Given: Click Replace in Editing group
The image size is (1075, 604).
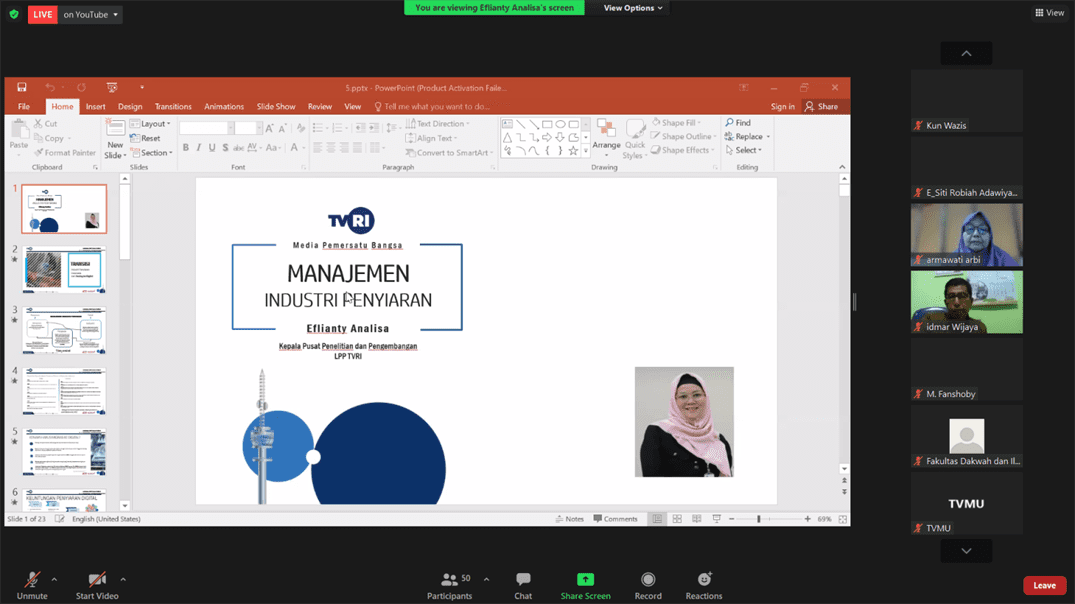Looking at the screenshot, I should pyautogui.click(x=747, y=136).
